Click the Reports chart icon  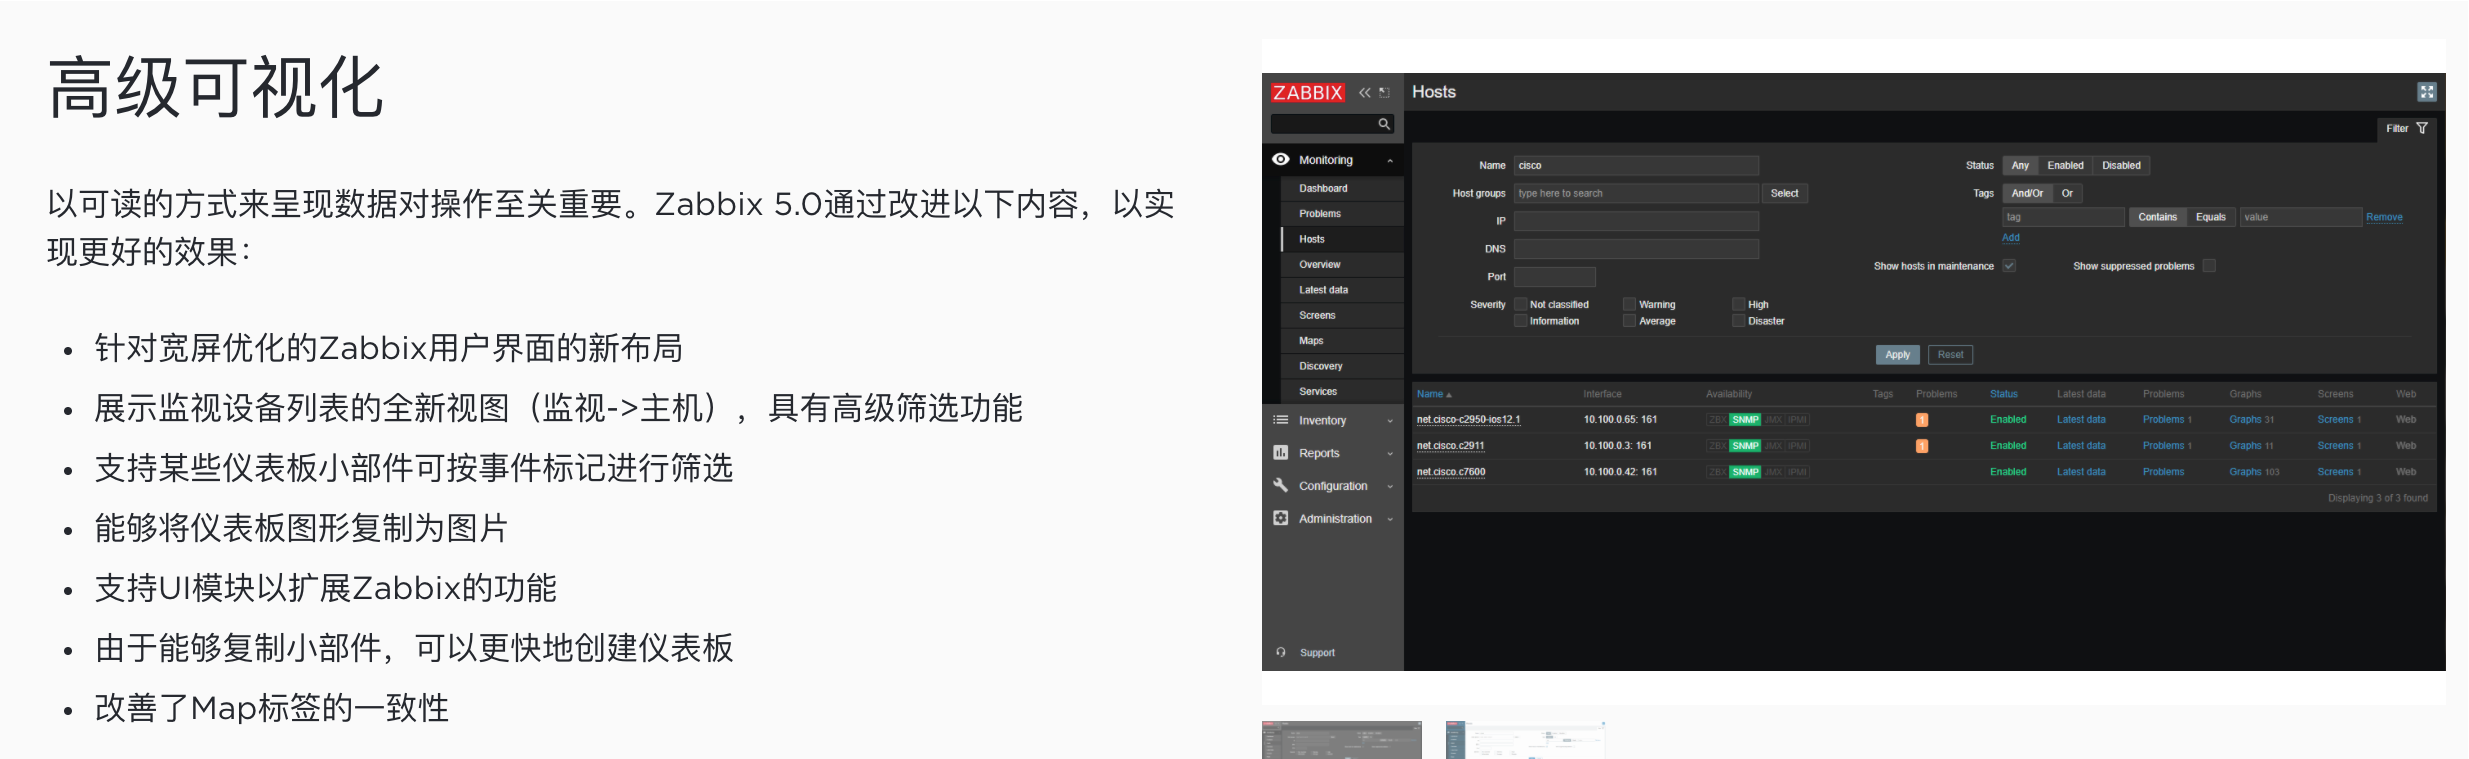1281,453
